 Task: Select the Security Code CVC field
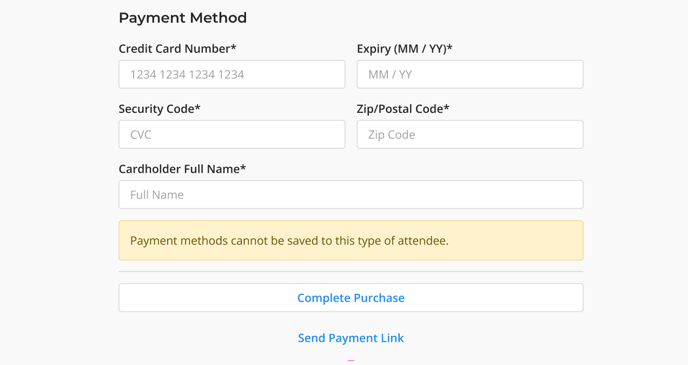click(x=232, y=134)
